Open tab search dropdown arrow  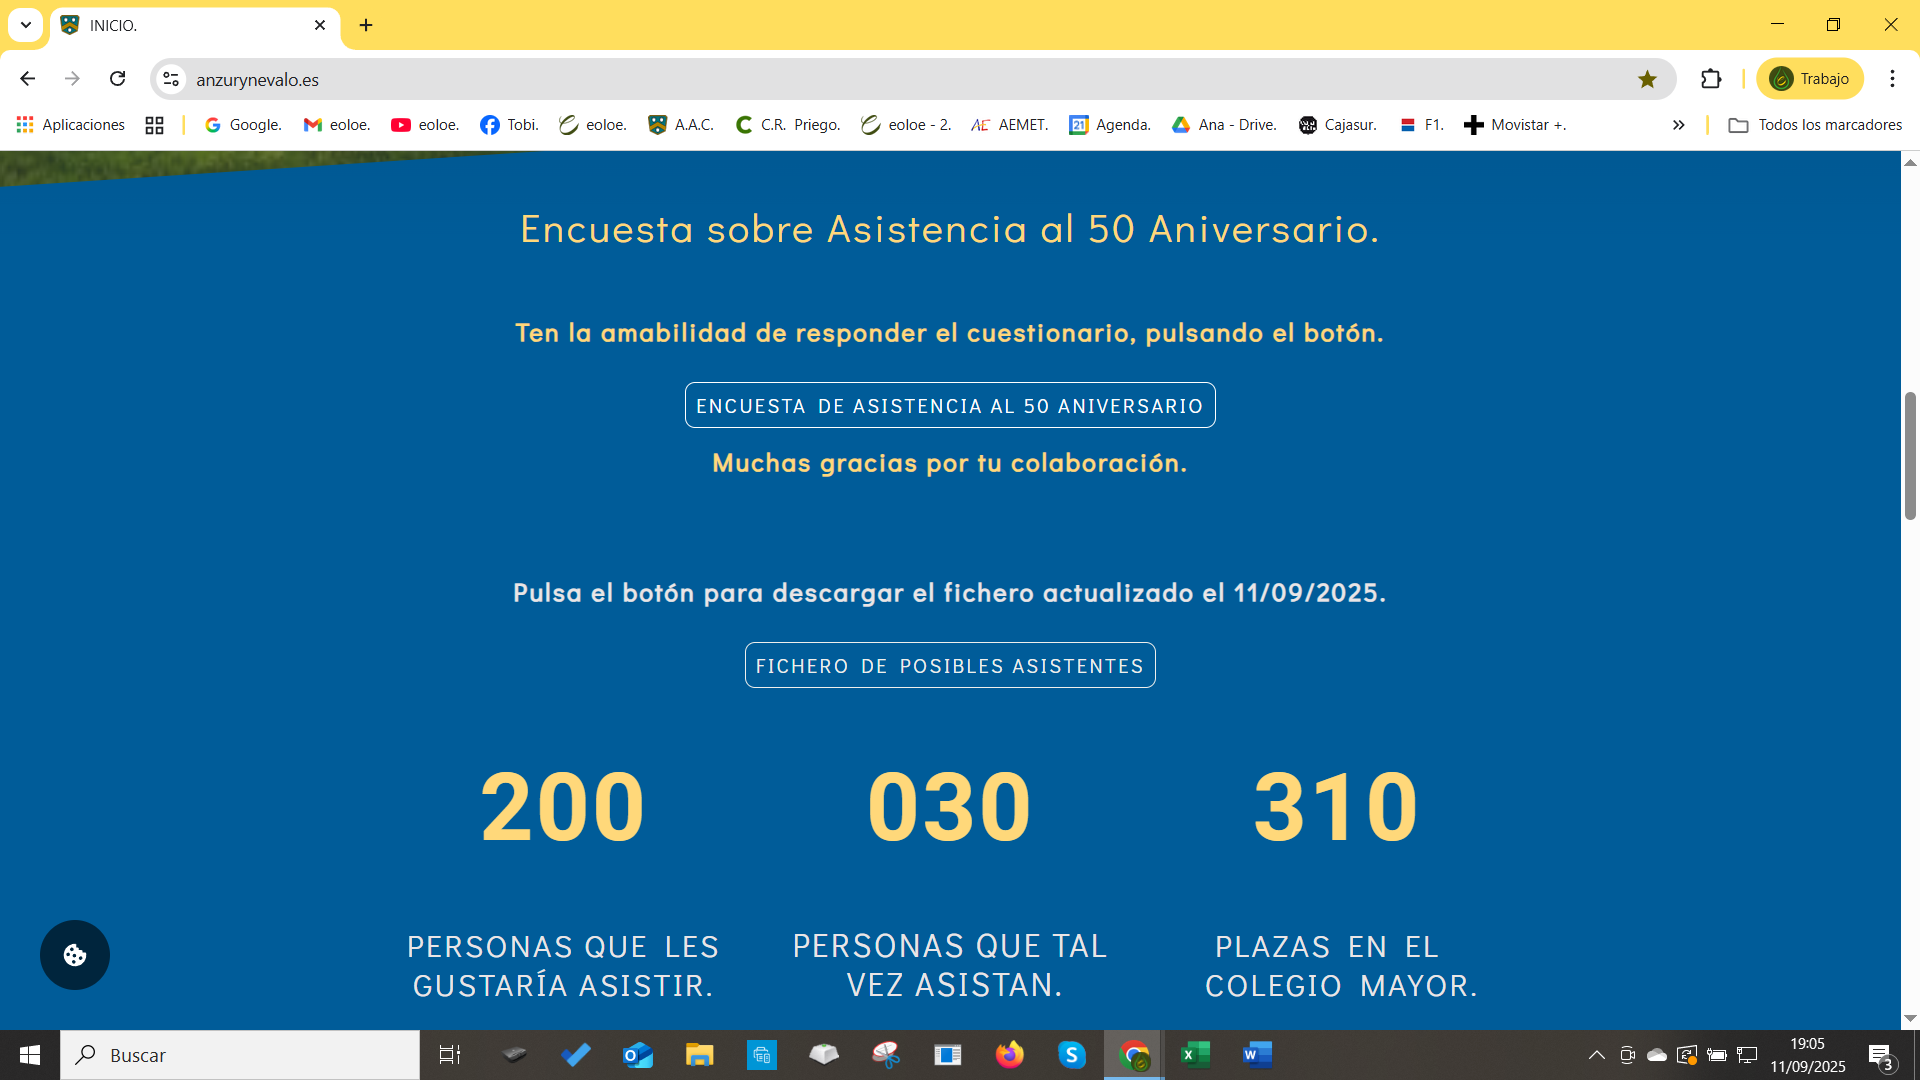point(26,25)
